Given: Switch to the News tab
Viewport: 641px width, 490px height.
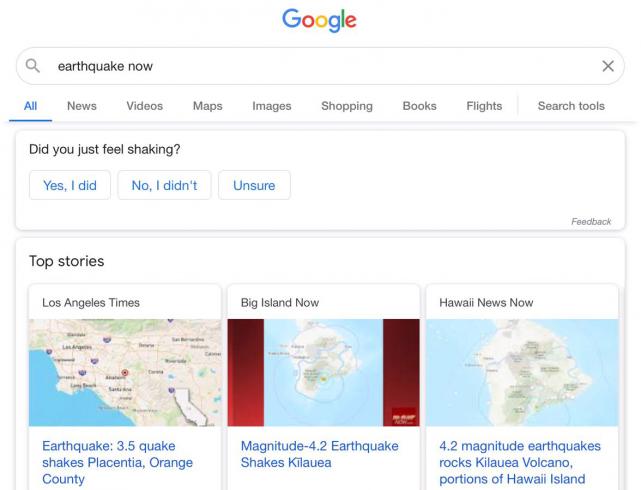Looking at the screenshot, I should pyautogui.click(x=82, y=106).
